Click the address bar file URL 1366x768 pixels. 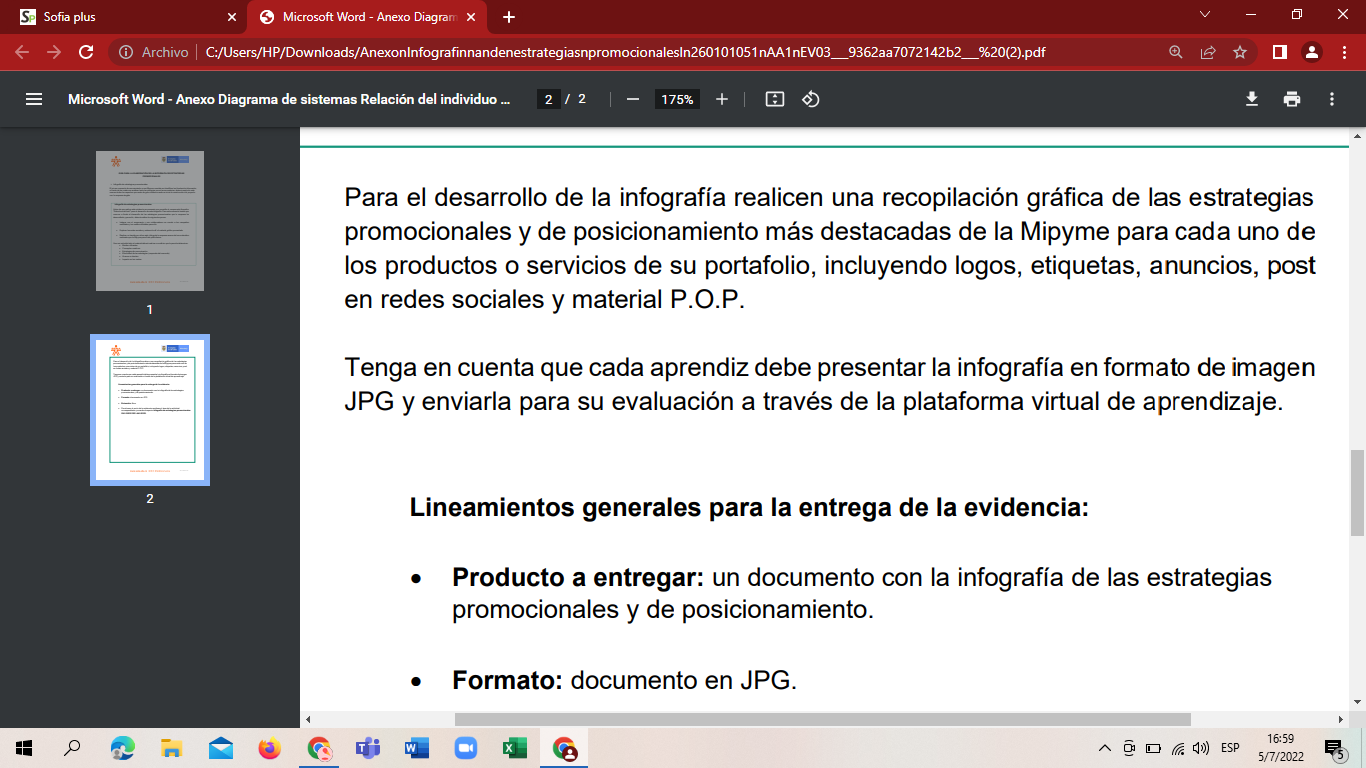625,52
